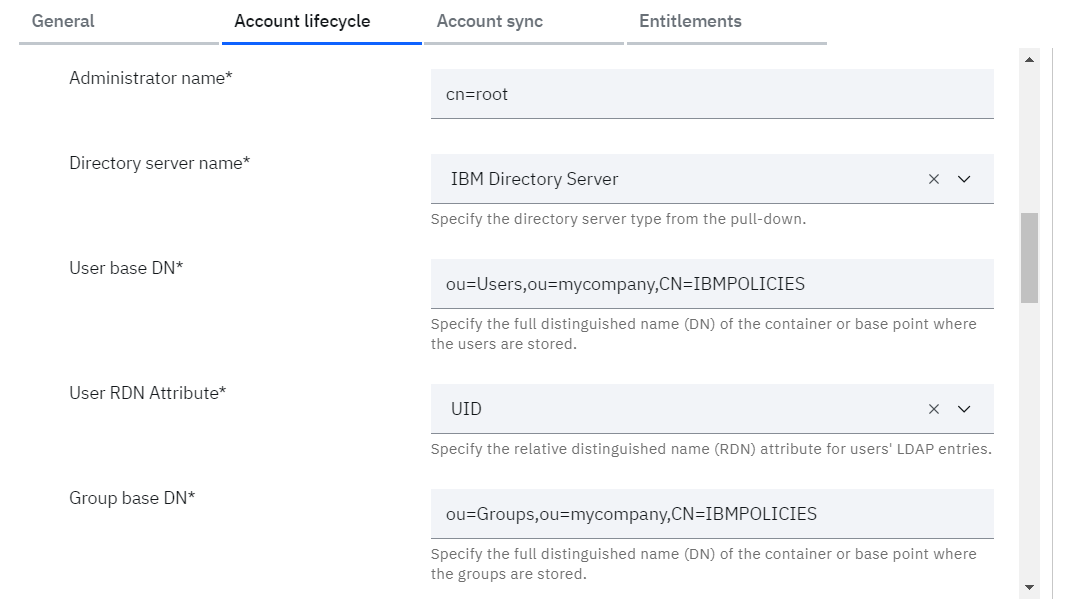Image resolution: width=1067 pixels, height=605 pixels.
Task: Click into the User base DN field
Action: (712, 284)
